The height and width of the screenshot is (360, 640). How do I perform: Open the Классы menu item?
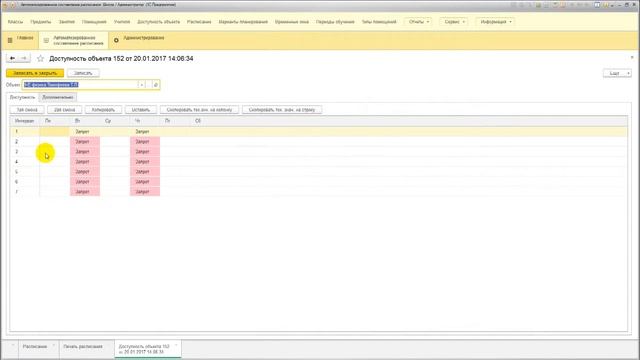pyautogui.click(x=16, y=22)
